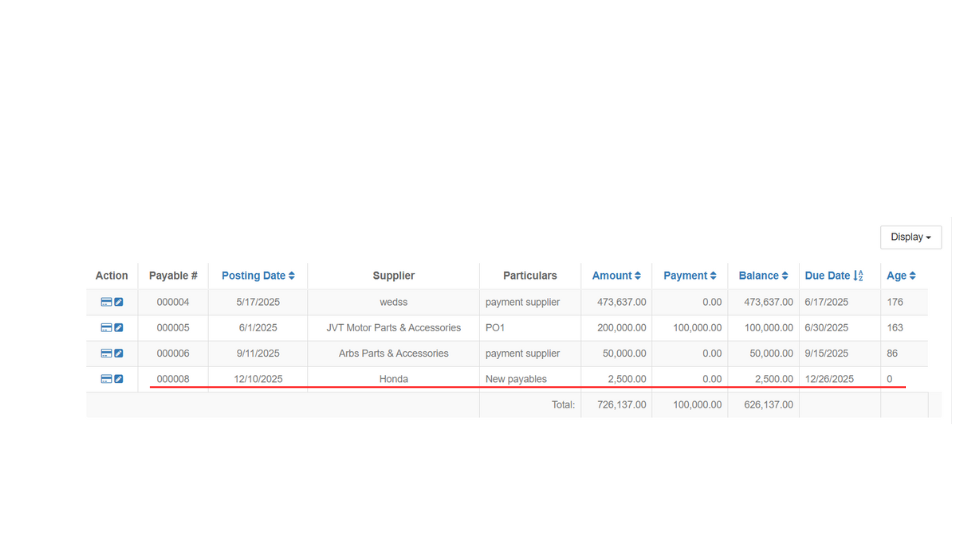Click the Arbs Parts & Accessories supplier cell
Image resolution: width=960 pixels, height=540 pixels.
tap(393, 354)
